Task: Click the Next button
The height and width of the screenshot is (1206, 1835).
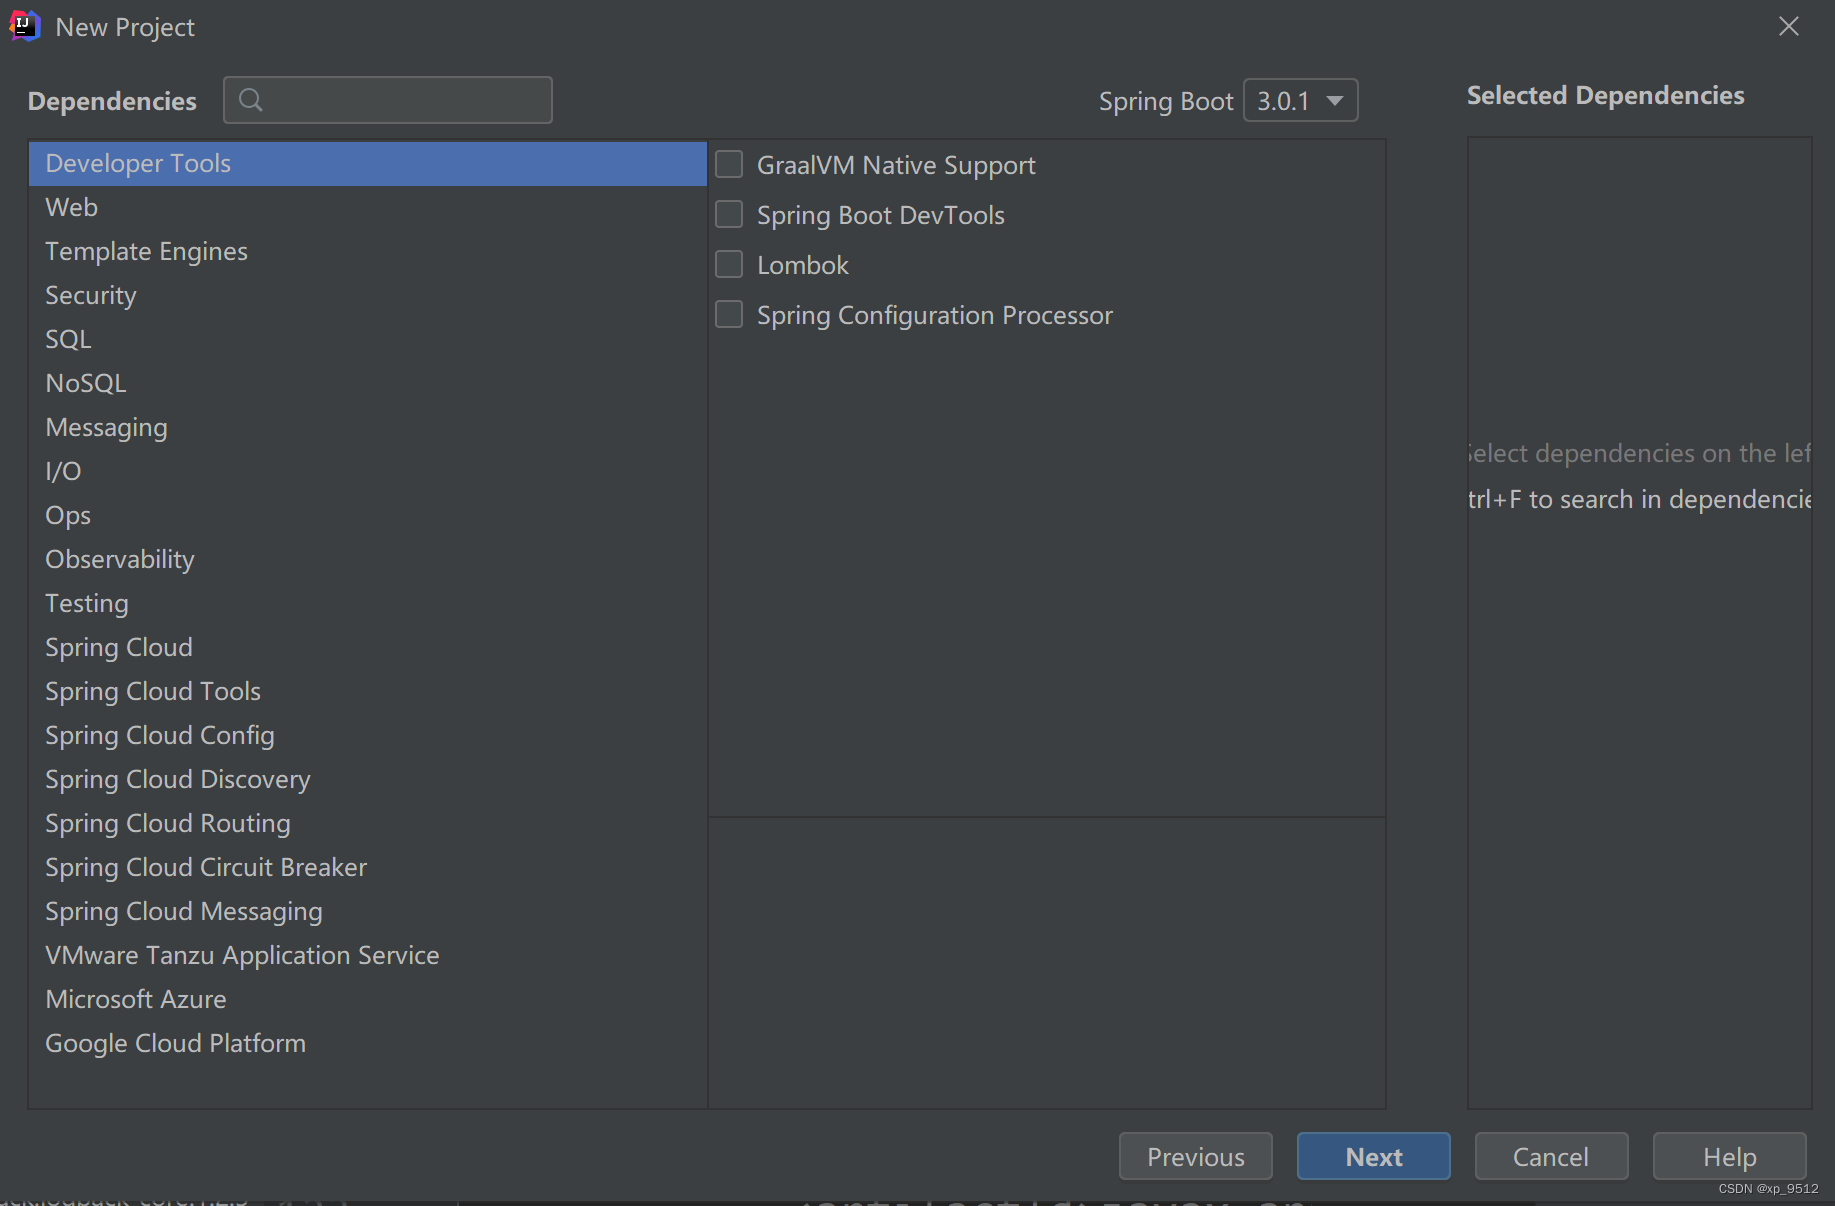Action: tap(1374, 1157)
